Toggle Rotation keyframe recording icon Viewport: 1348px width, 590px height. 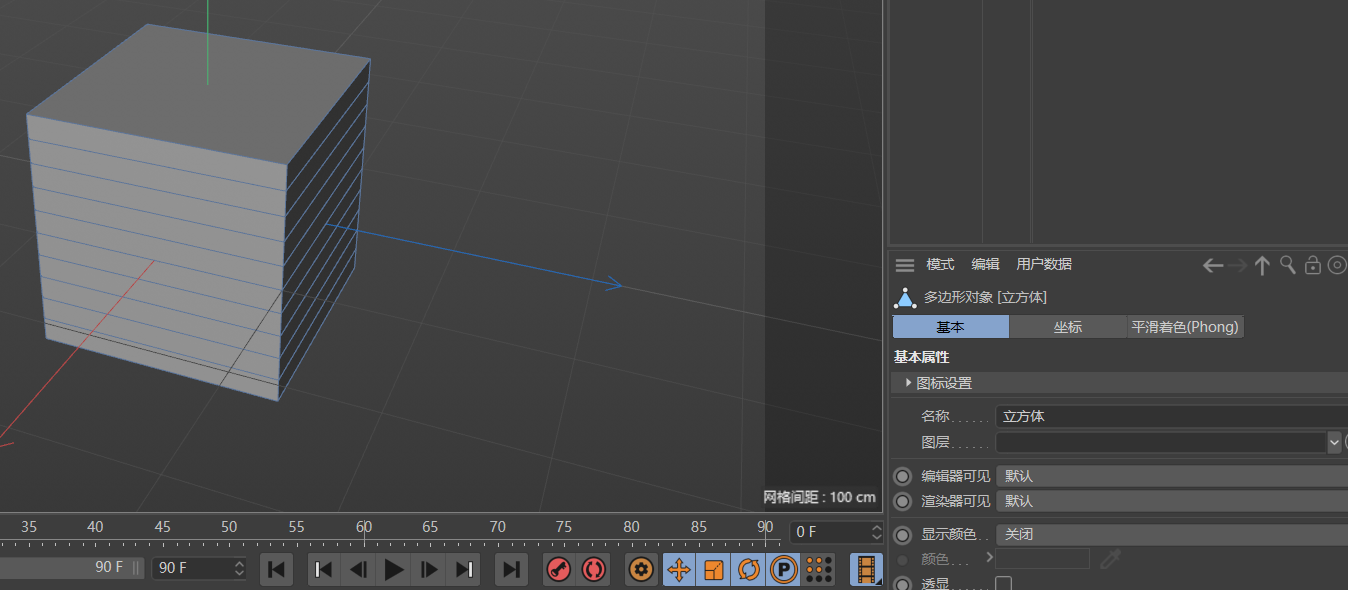(748, 570)
